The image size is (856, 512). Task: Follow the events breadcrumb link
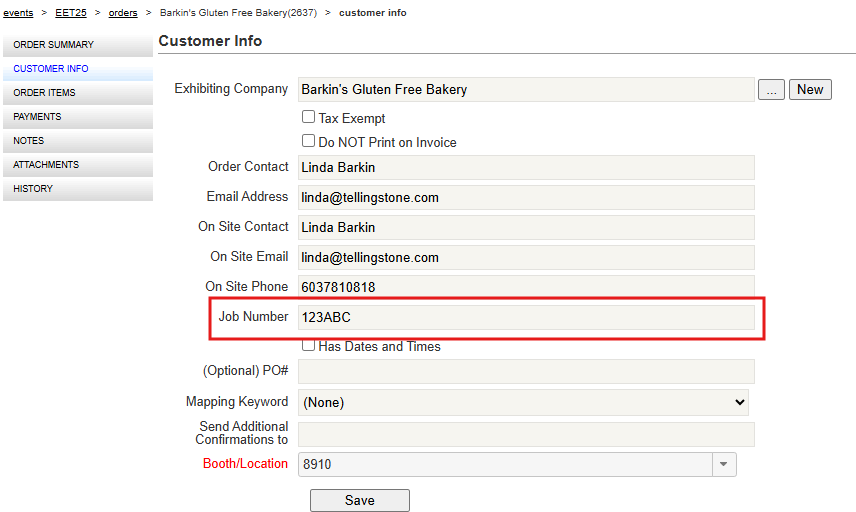(x=18, y=13)
